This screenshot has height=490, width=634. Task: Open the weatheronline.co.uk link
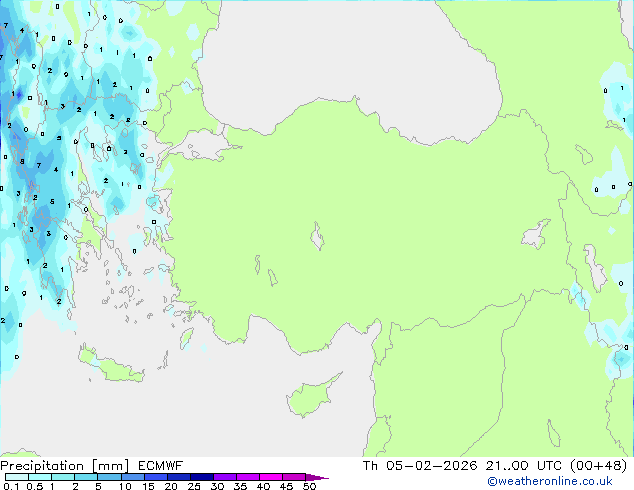(550, 481)
